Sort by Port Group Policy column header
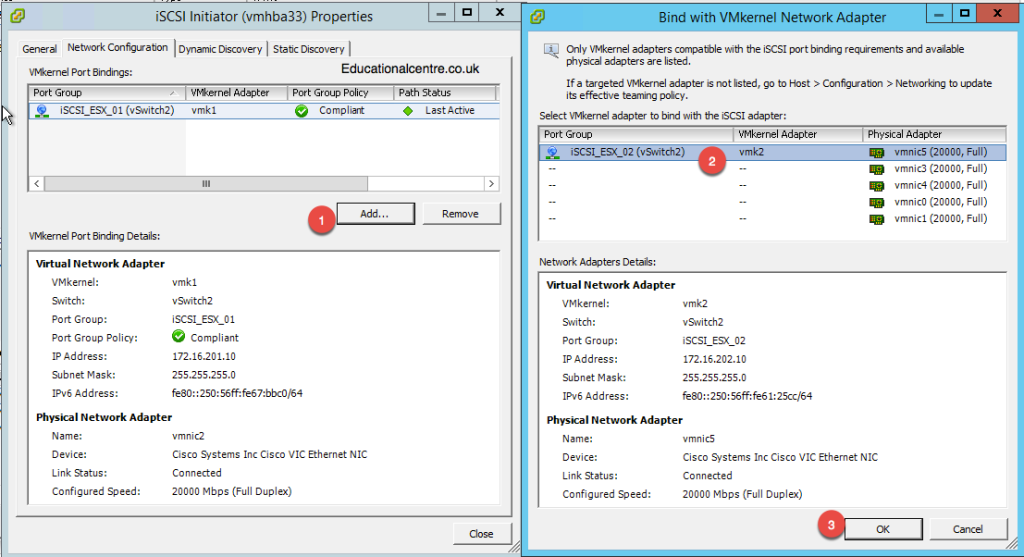The width and height of the screenshot is (1024, 557). coord(340,93)
